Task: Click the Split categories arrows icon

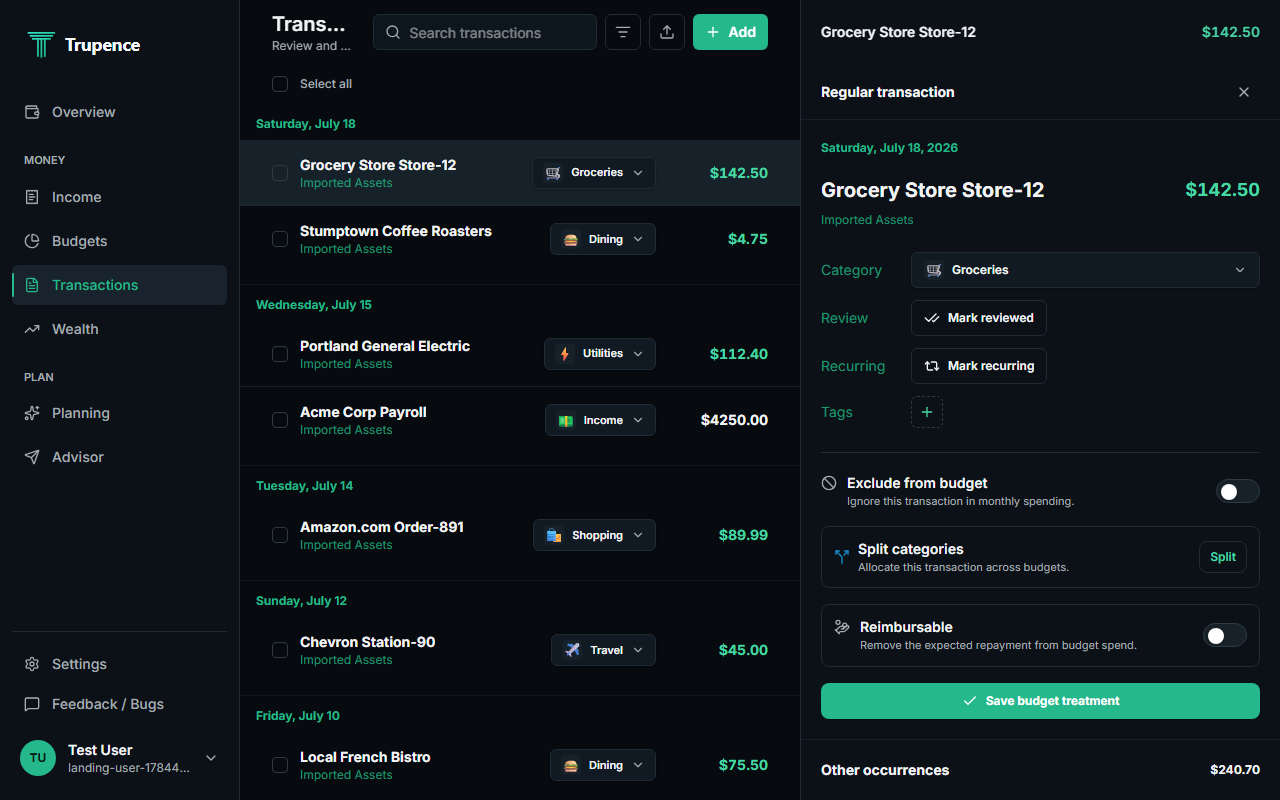Action: [841, 556]
